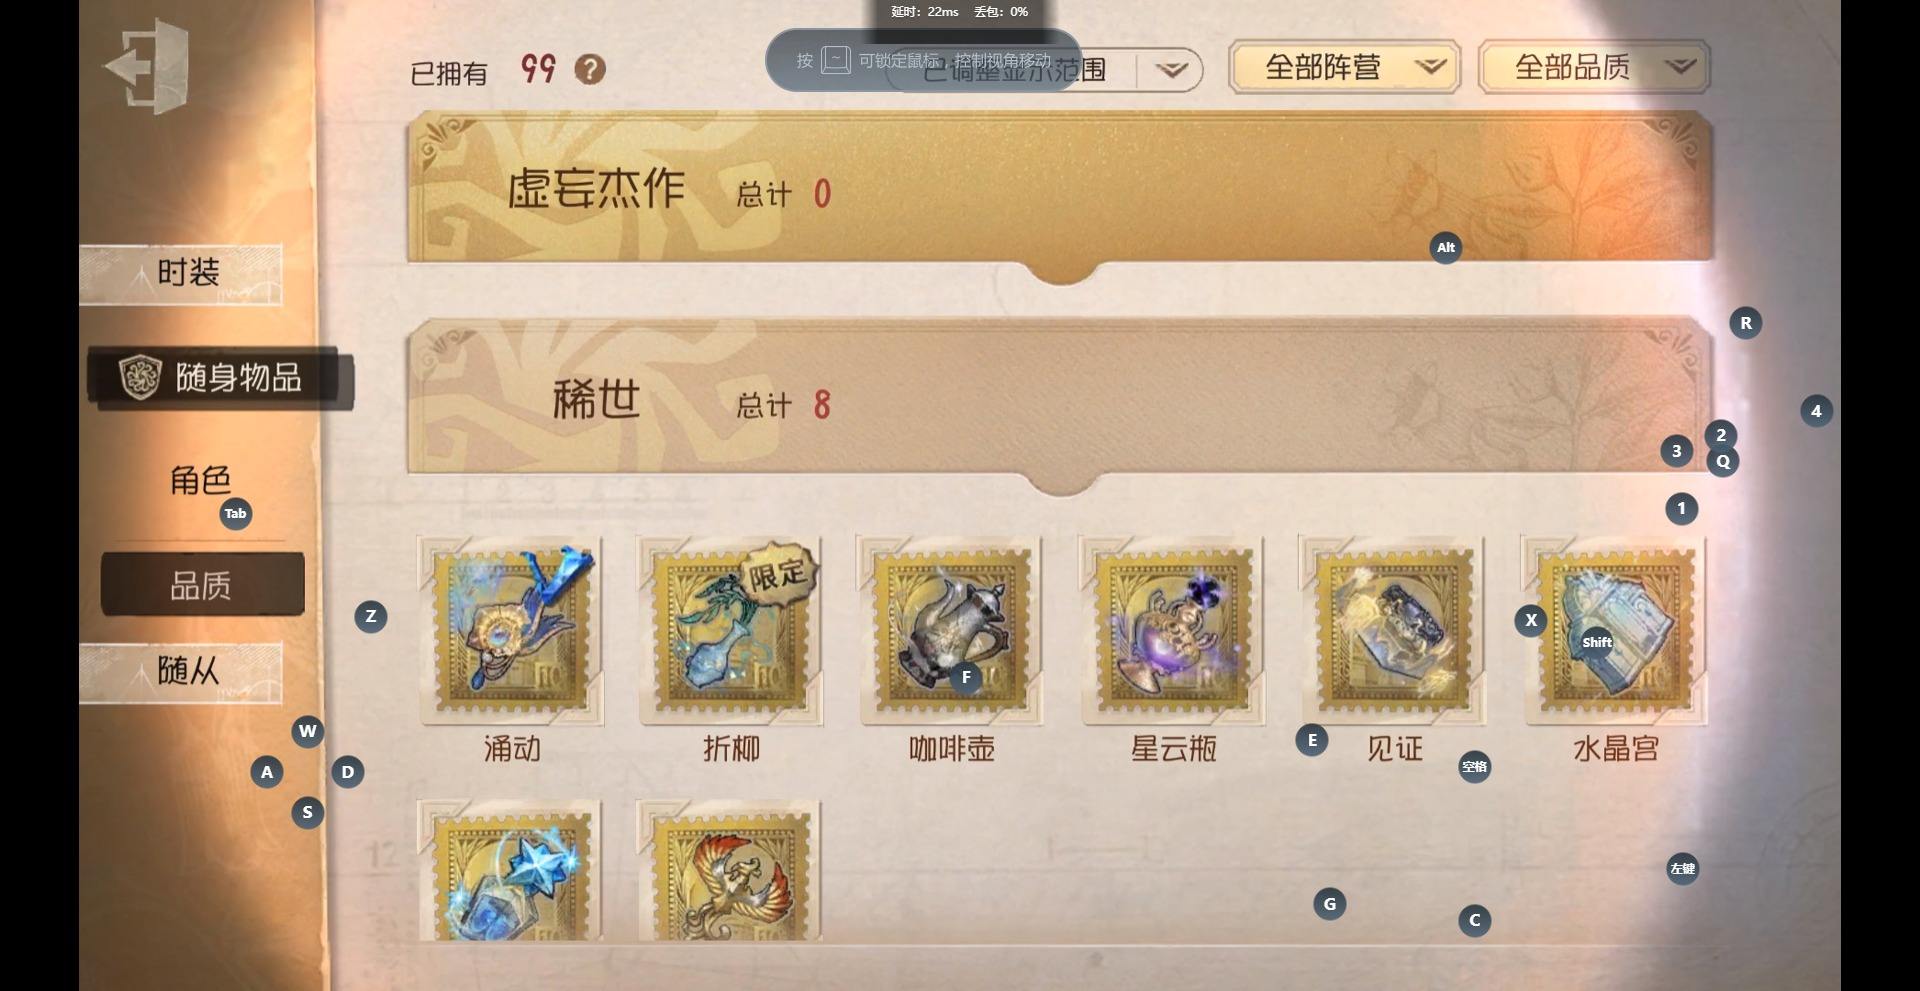The width and height of the screenshot is (1920, 991).
Task: Toggle the 品质 sort option
Action: click(x=202, y=585)
